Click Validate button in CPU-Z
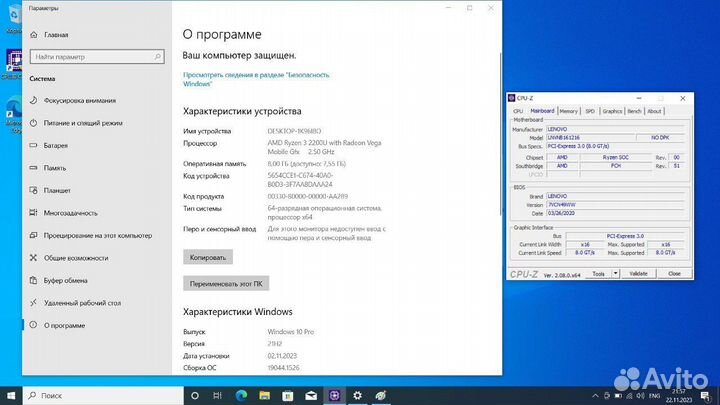 coord(638,274)
